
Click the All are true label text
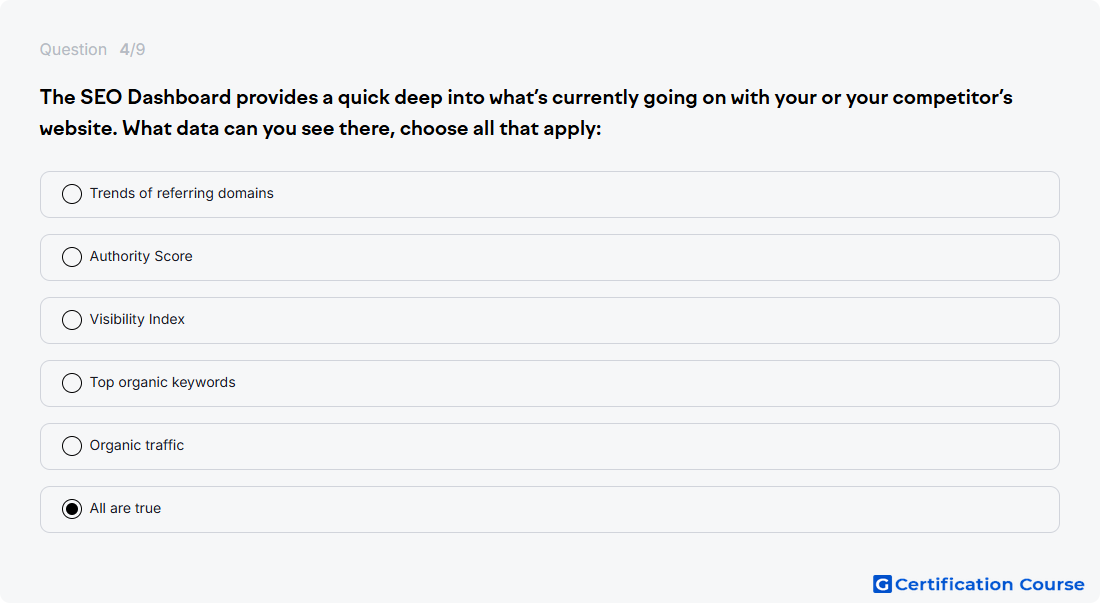click(x=126, y=508)
